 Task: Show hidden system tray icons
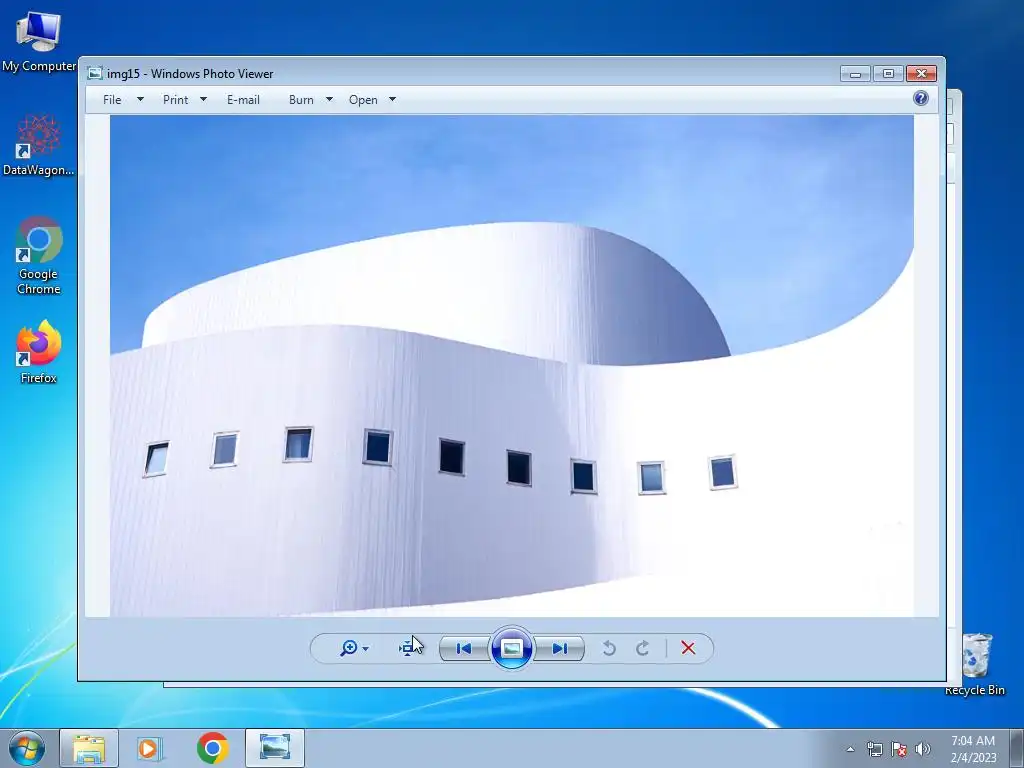tap(850, 749)
